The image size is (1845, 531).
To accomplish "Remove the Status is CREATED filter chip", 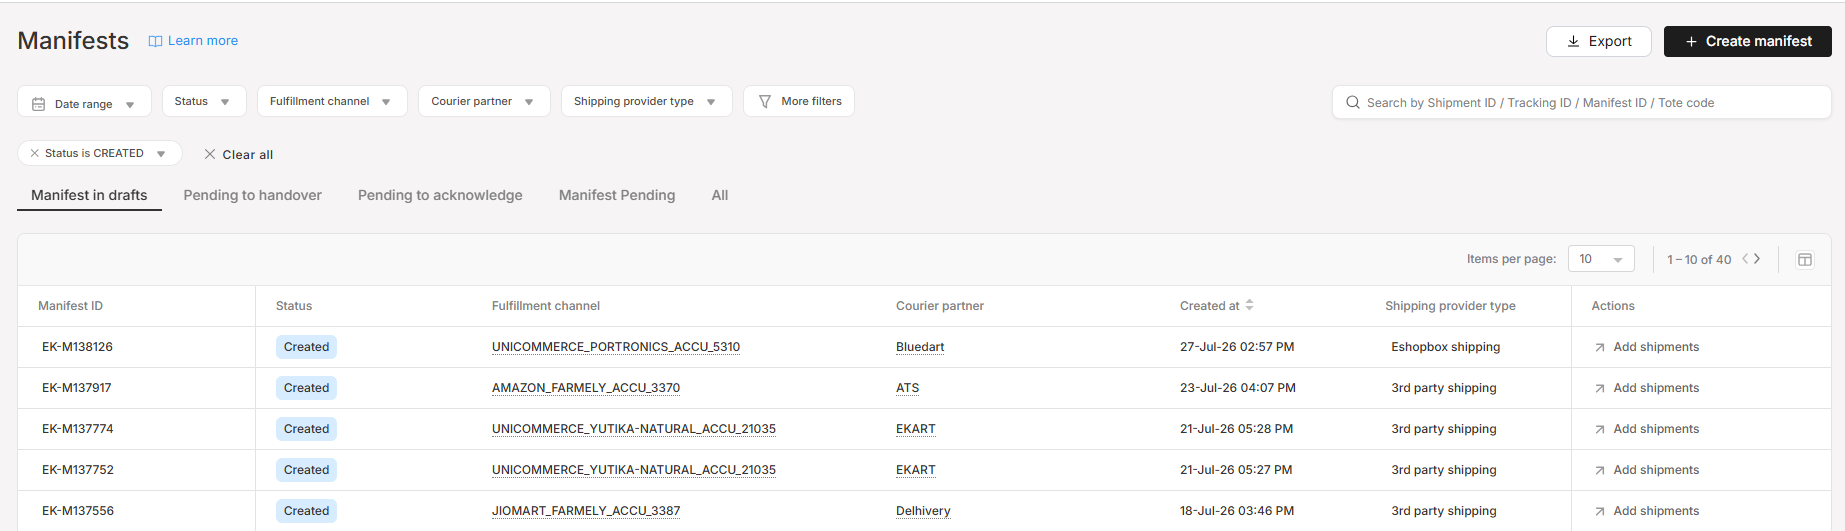I will tap(35, 153).
